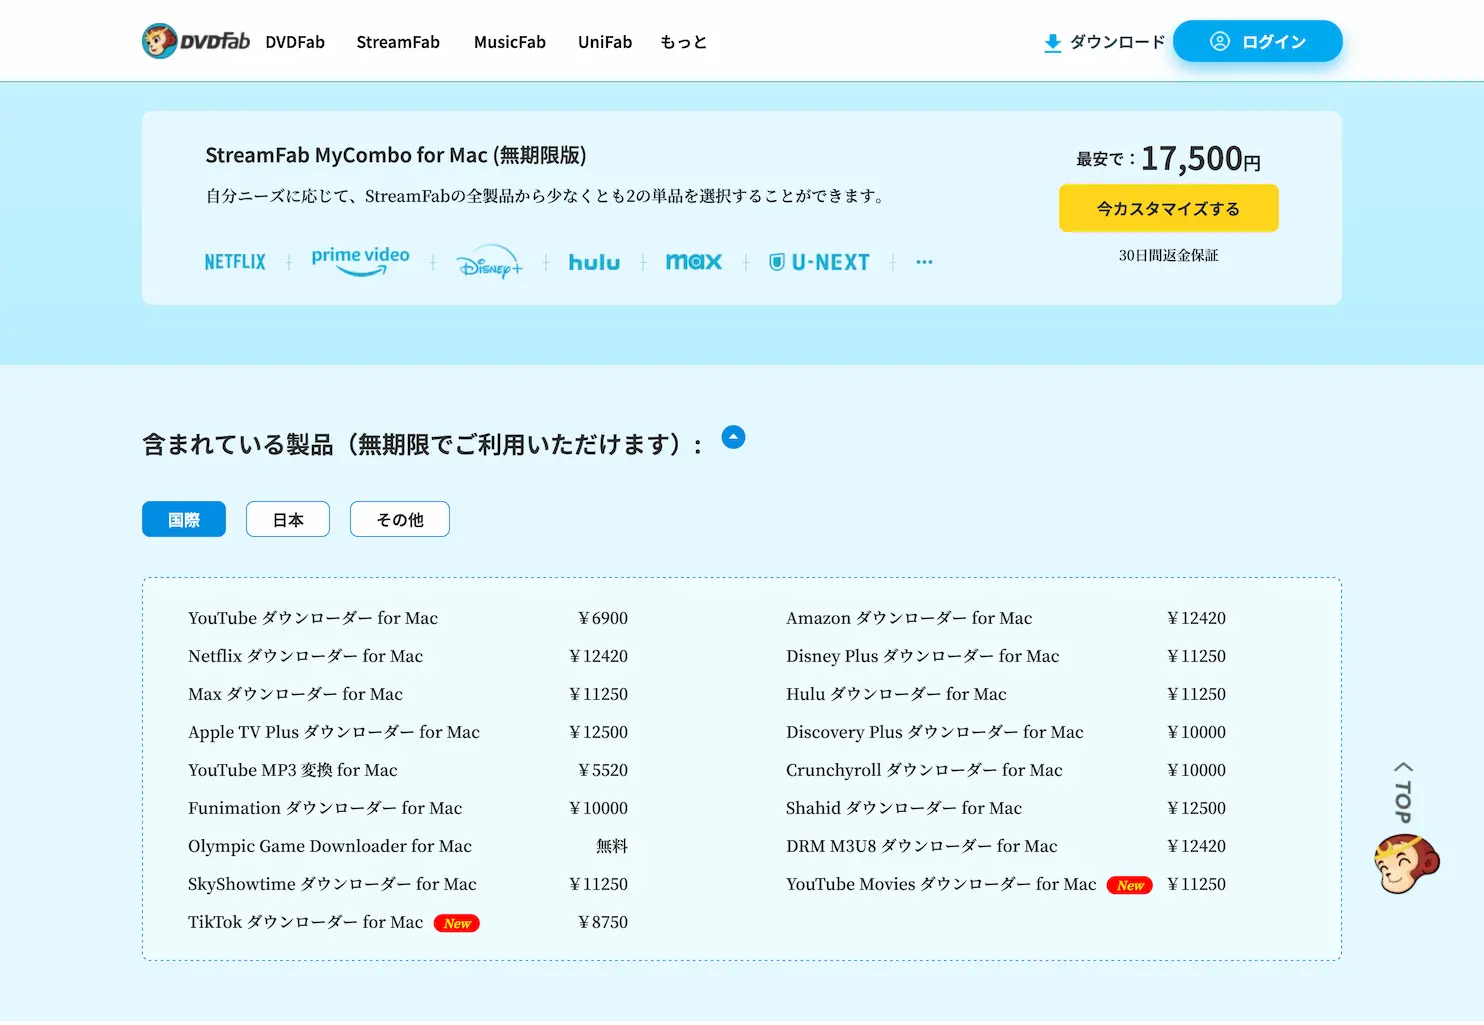Open the もっと navigation menu
The image size is (1484, 1025).
coord(682,41)
